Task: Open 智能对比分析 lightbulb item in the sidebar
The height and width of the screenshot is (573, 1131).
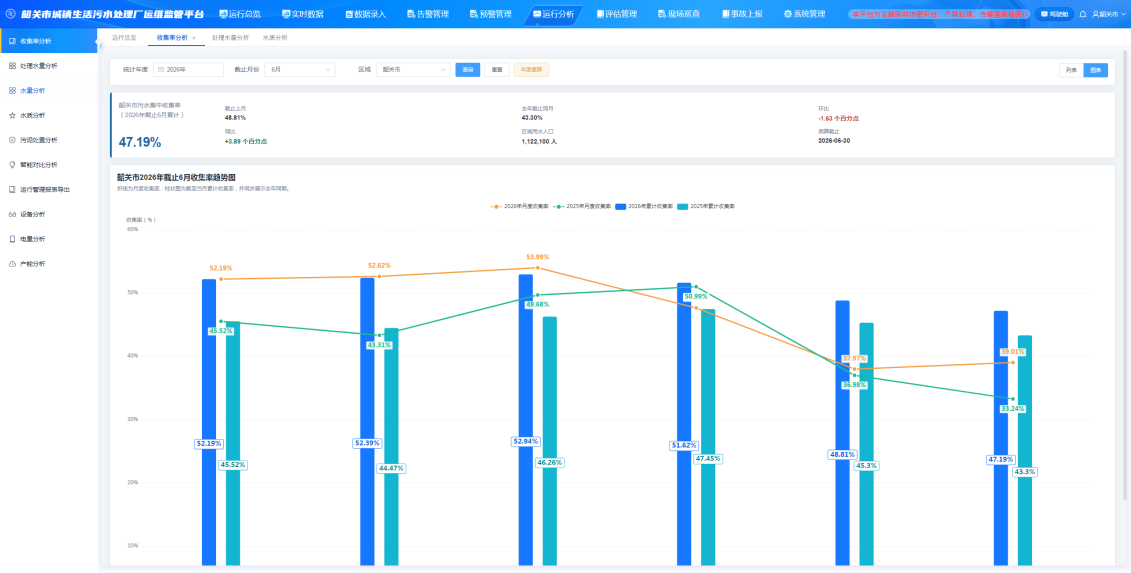Action: [x=48, y=165]
